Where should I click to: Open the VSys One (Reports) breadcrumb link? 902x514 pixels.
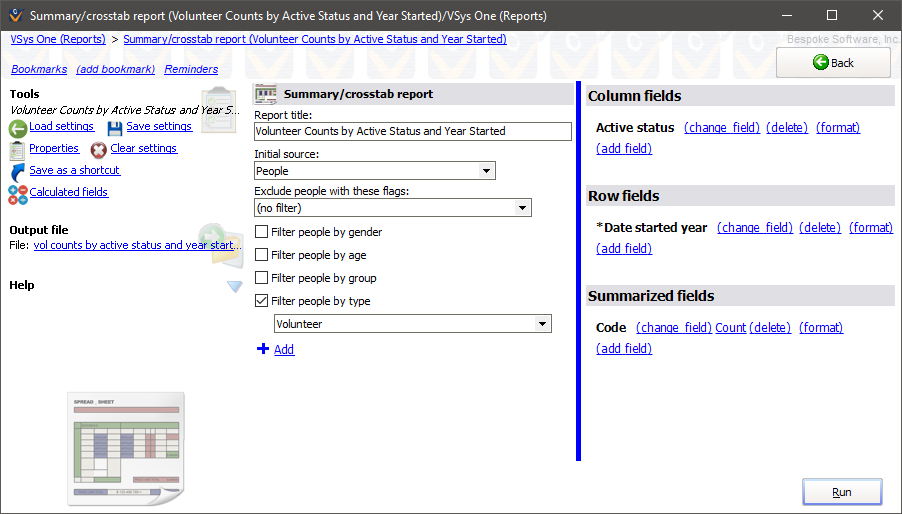(x=58, y=39)
